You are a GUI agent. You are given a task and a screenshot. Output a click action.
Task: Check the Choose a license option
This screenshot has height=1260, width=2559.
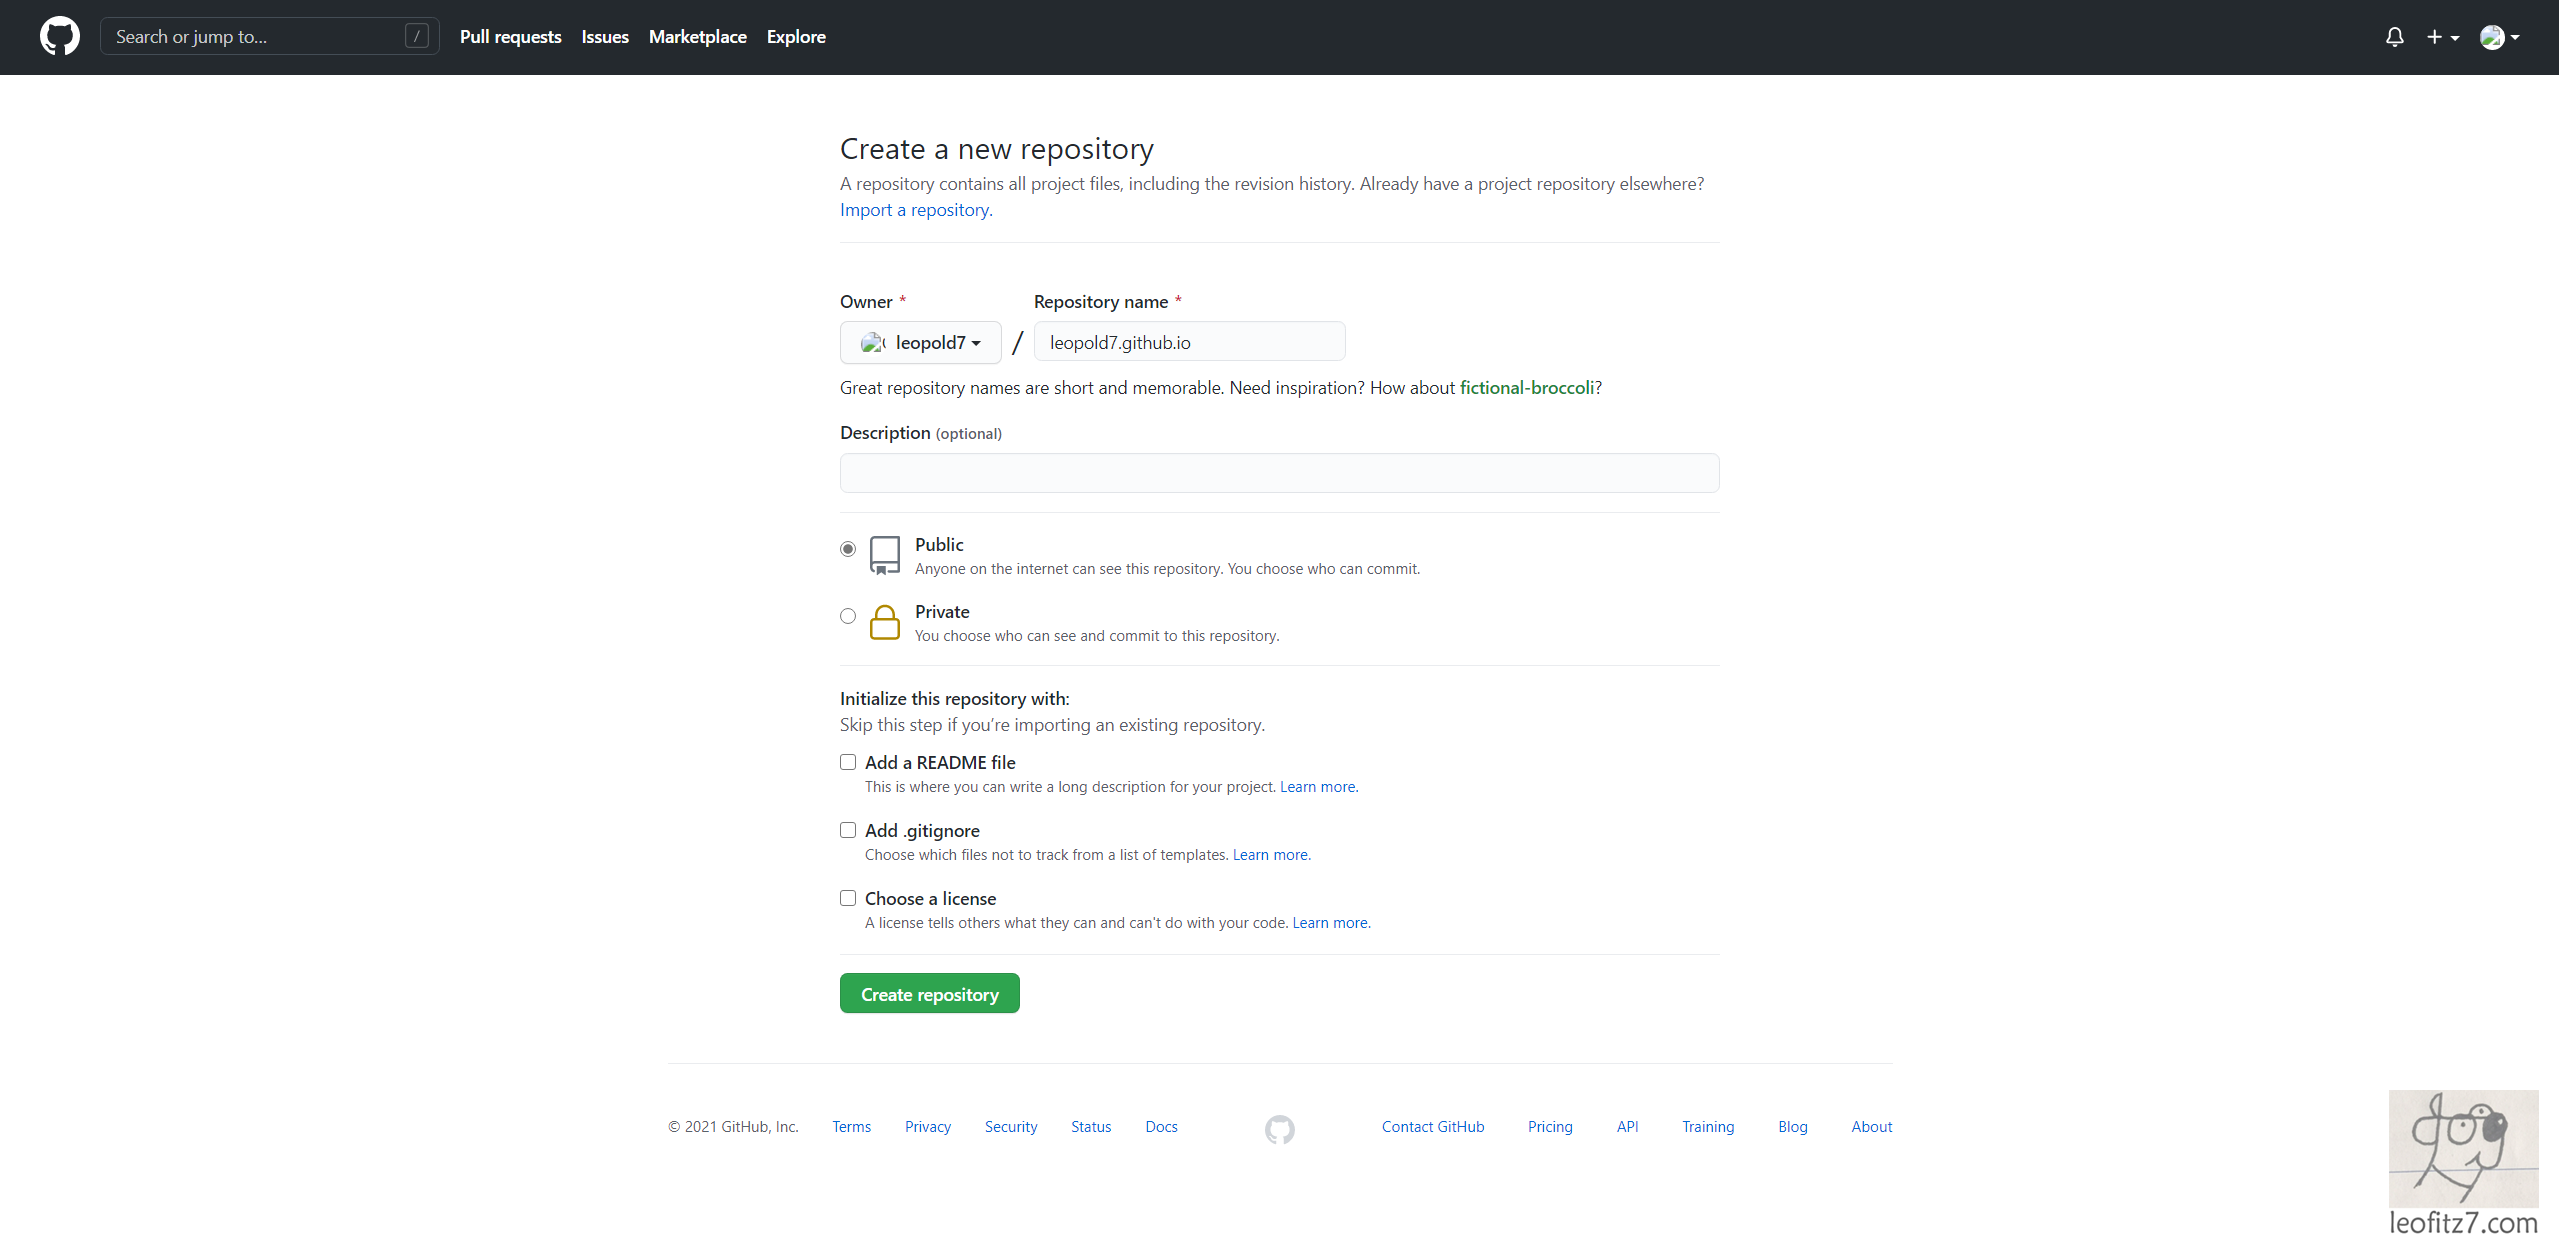click(x=847, y=897)
